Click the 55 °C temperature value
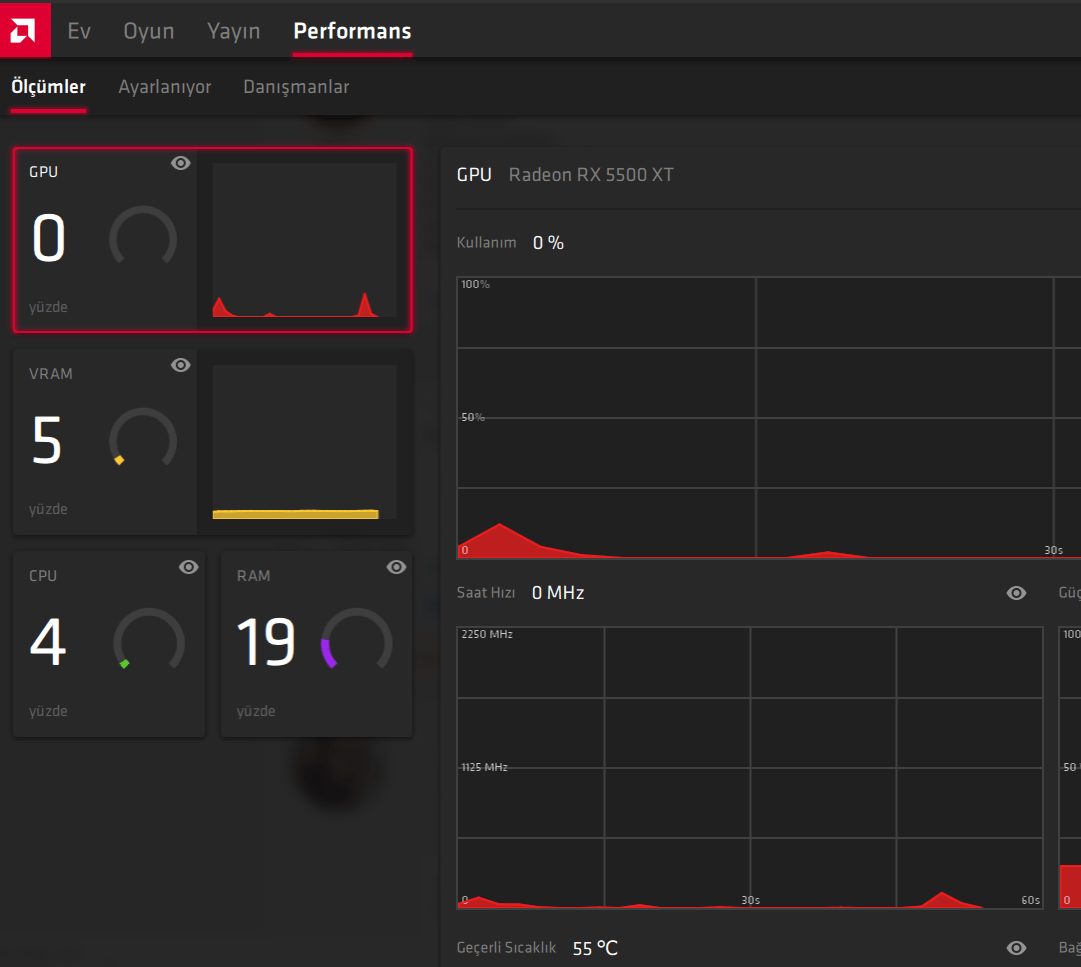Viewport: 1081px width, 967px height. tap(595, 948)
